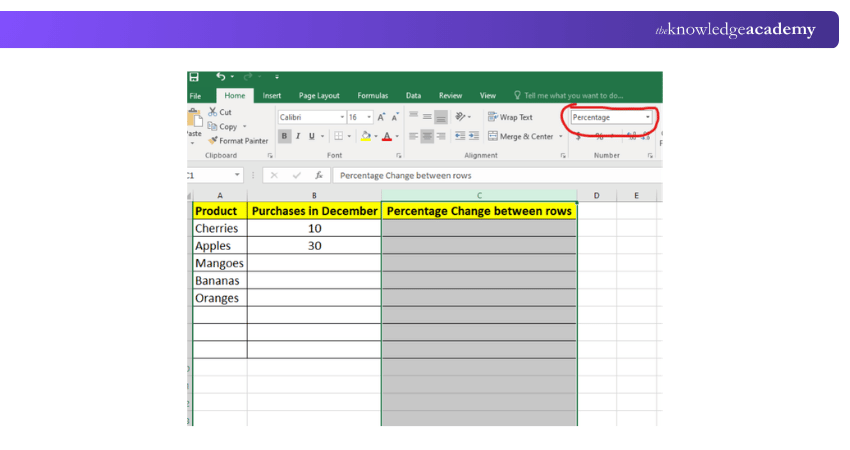850x450 pixels.
Task: Click the Undo arrow icon
Action: coord(221,77)
